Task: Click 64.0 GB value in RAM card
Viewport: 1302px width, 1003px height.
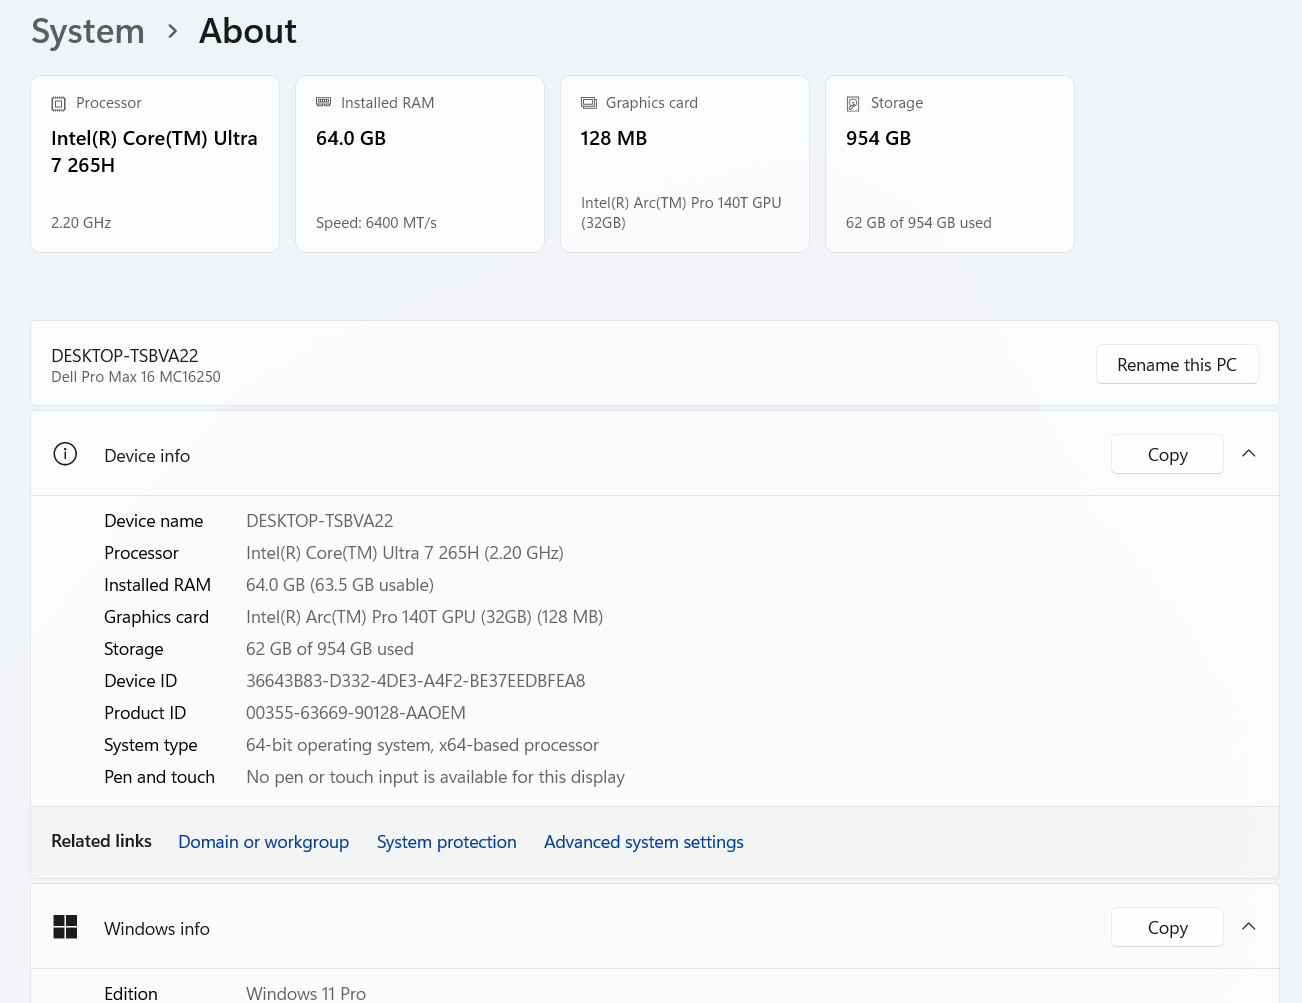Action: [x=351, y=138]
